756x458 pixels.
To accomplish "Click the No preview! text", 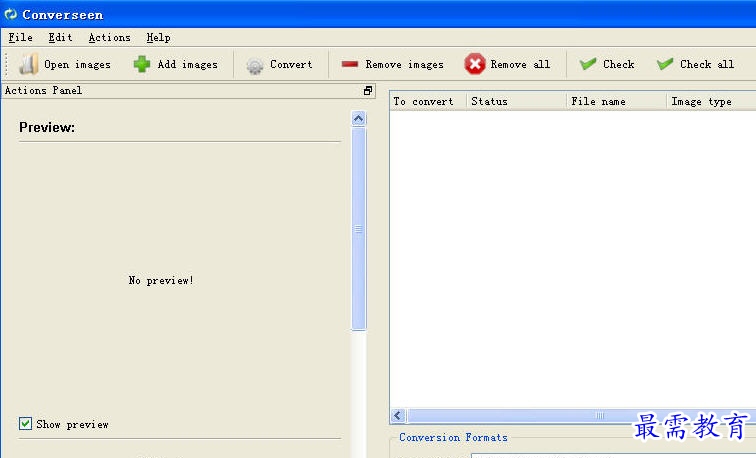I will tap(161, 280).
